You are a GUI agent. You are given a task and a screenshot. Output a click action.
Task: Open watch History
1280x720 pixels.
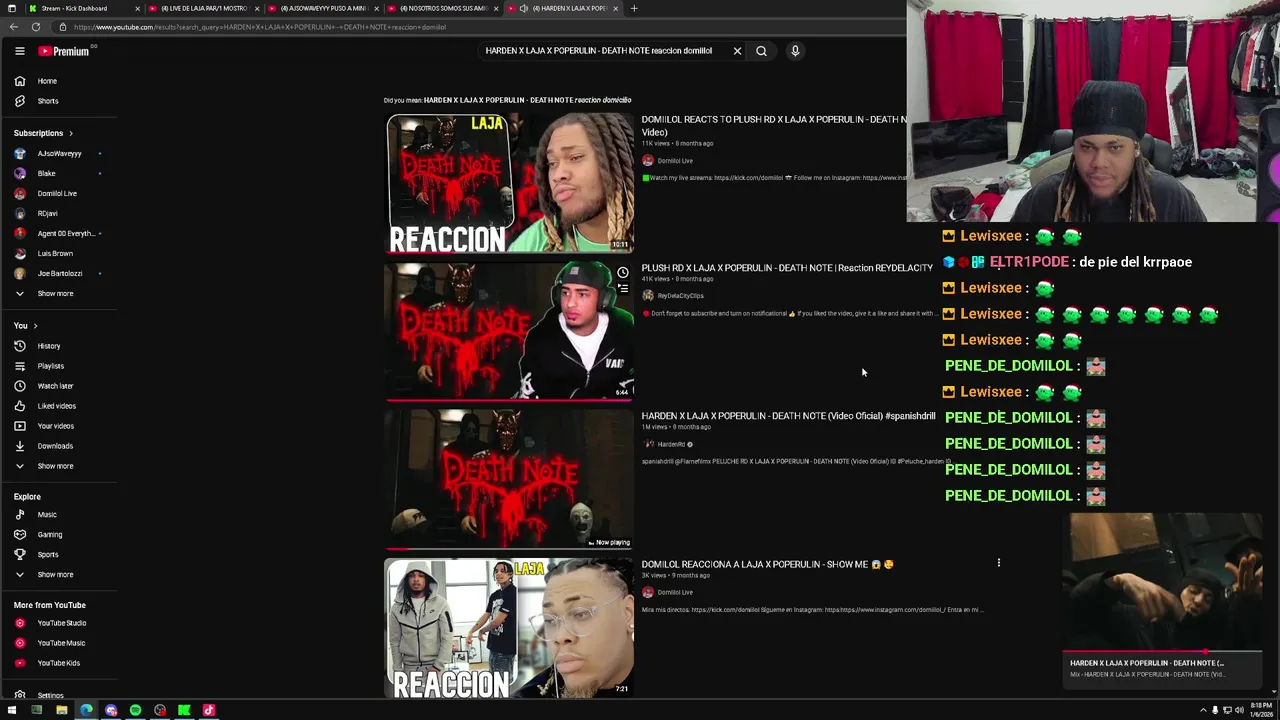tap(48, 346)
